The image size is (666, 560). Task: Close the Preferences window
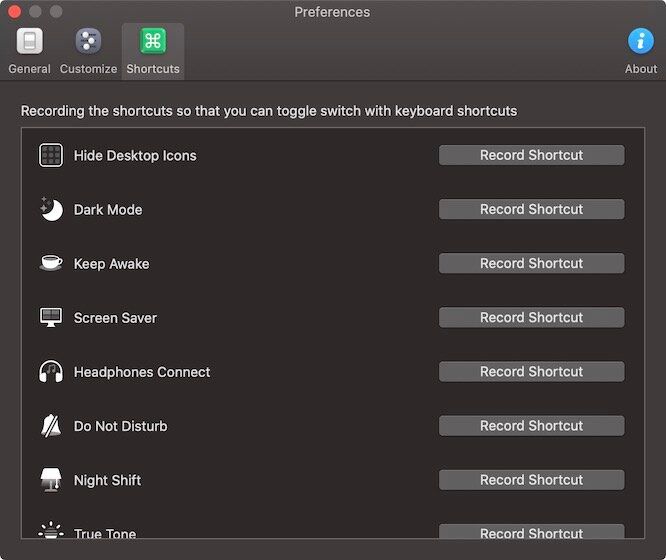pyautogui.click(x=15, y=12)
